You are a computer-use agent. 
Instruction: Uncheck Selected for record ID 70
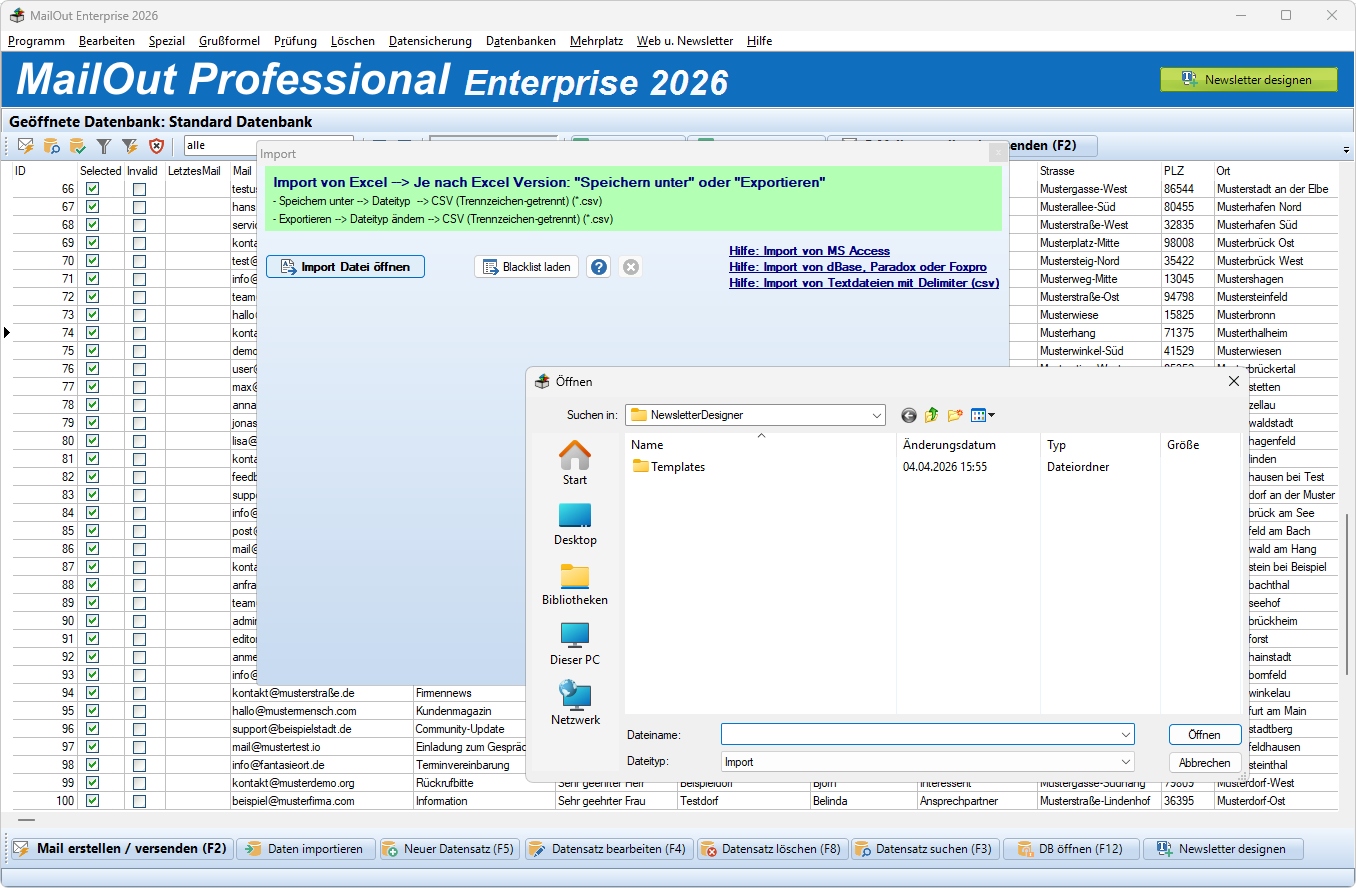pyautogui.click(x=93, y=261)
